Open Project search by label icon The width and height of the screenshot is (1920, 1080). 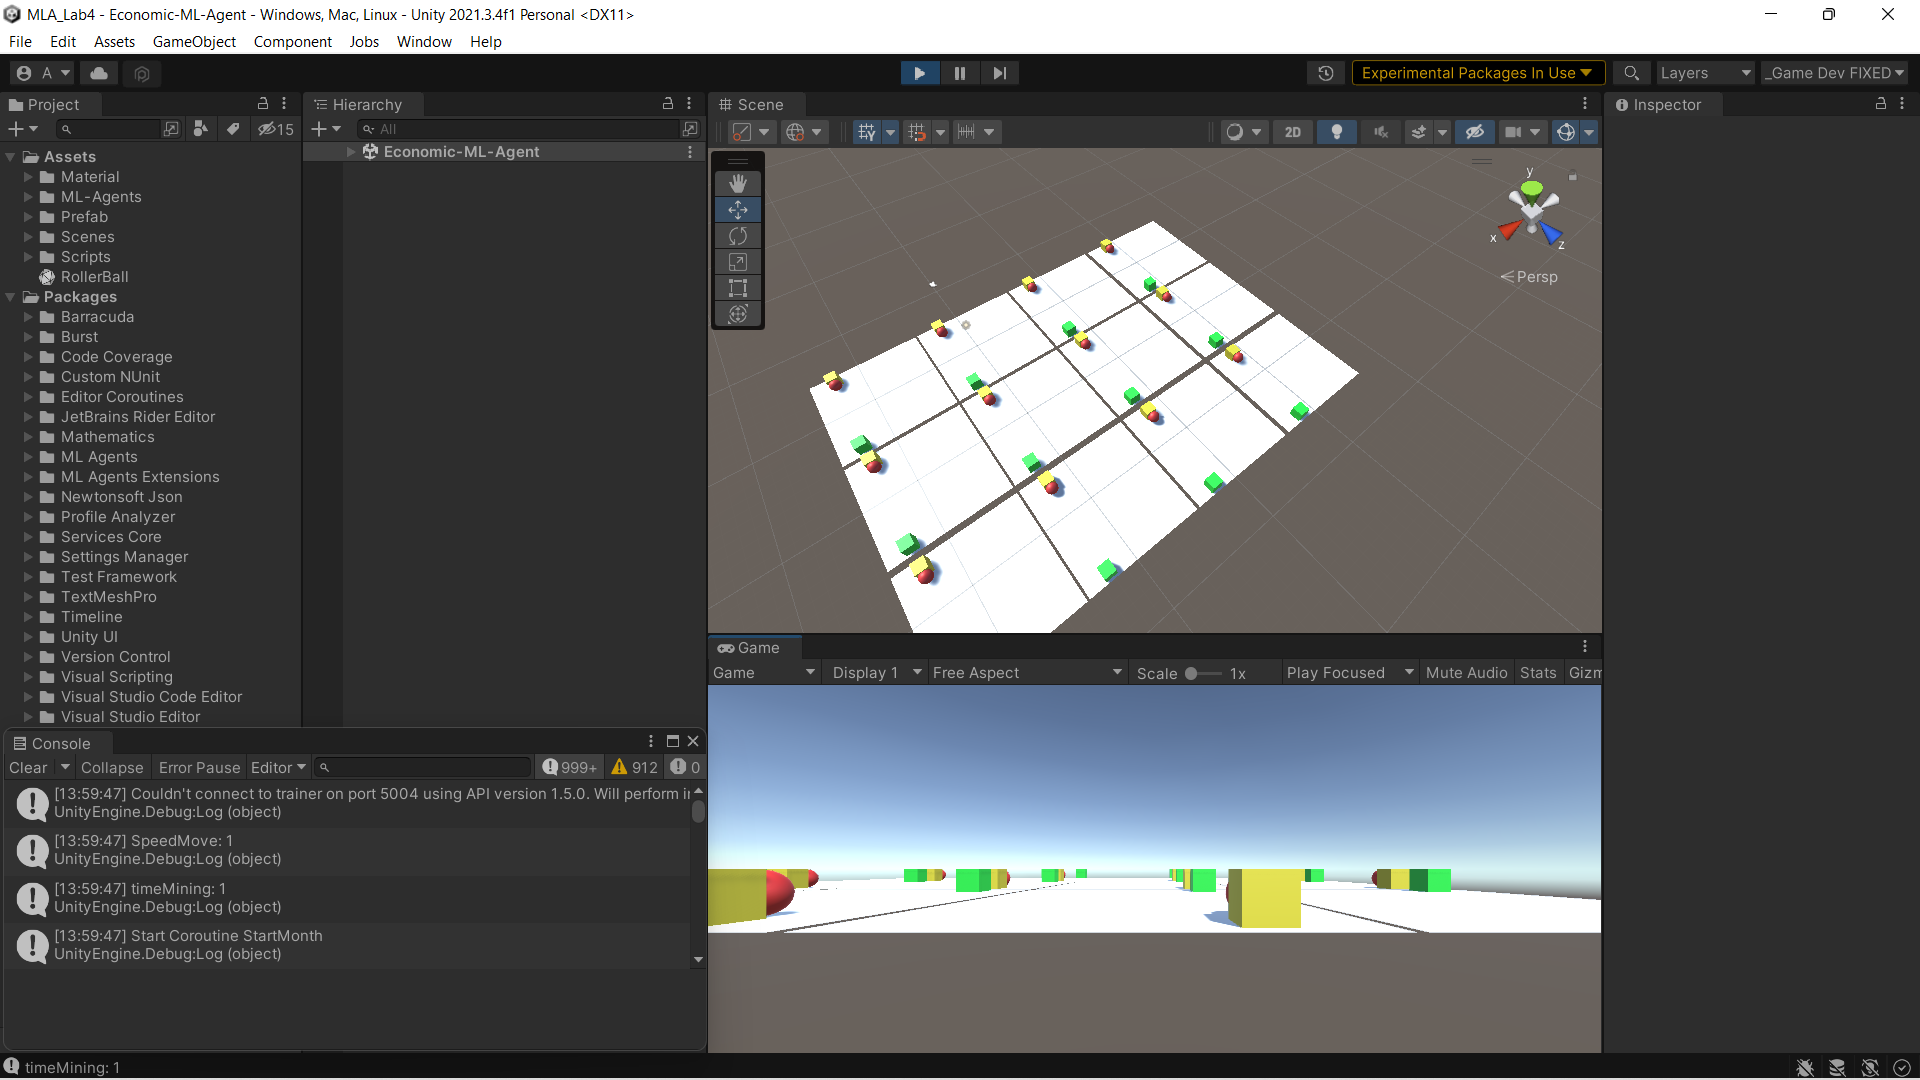(x=233, y=129)
